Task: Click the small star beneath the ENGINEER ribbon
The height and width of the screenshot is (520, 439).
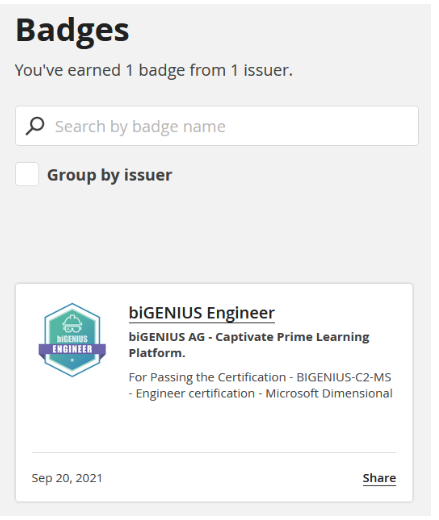Action: 72,360
